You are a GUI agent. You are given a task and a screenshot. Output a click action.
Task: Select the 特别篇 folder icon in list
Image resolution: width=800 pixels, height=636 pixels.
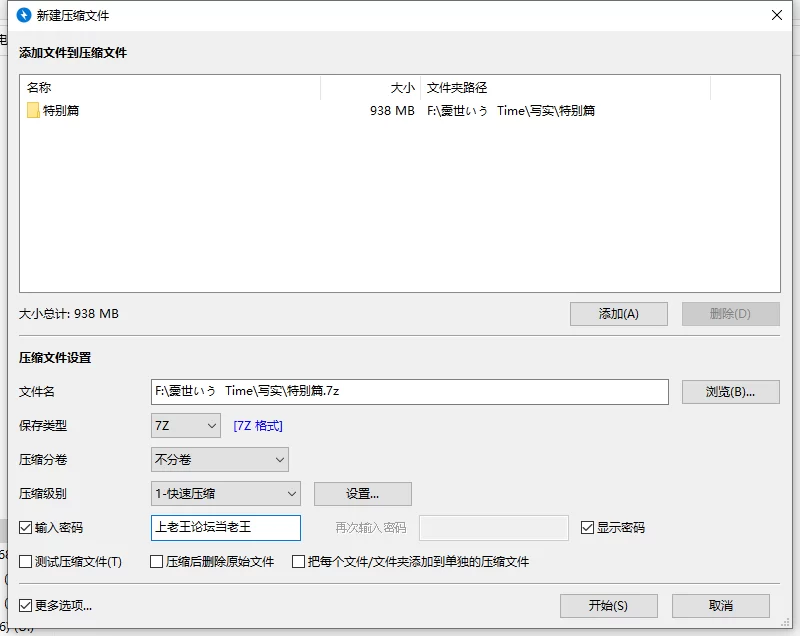point(33,111)
